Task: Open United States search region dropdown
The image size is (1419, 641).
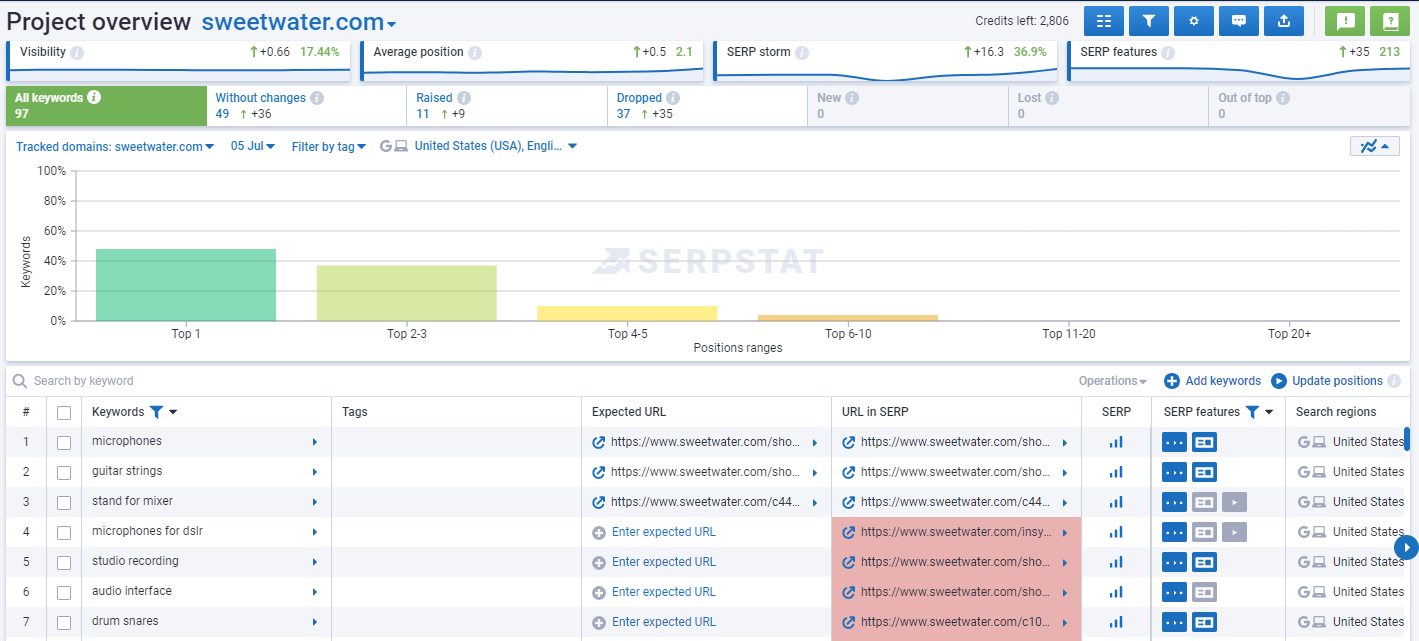Action: 496,146
